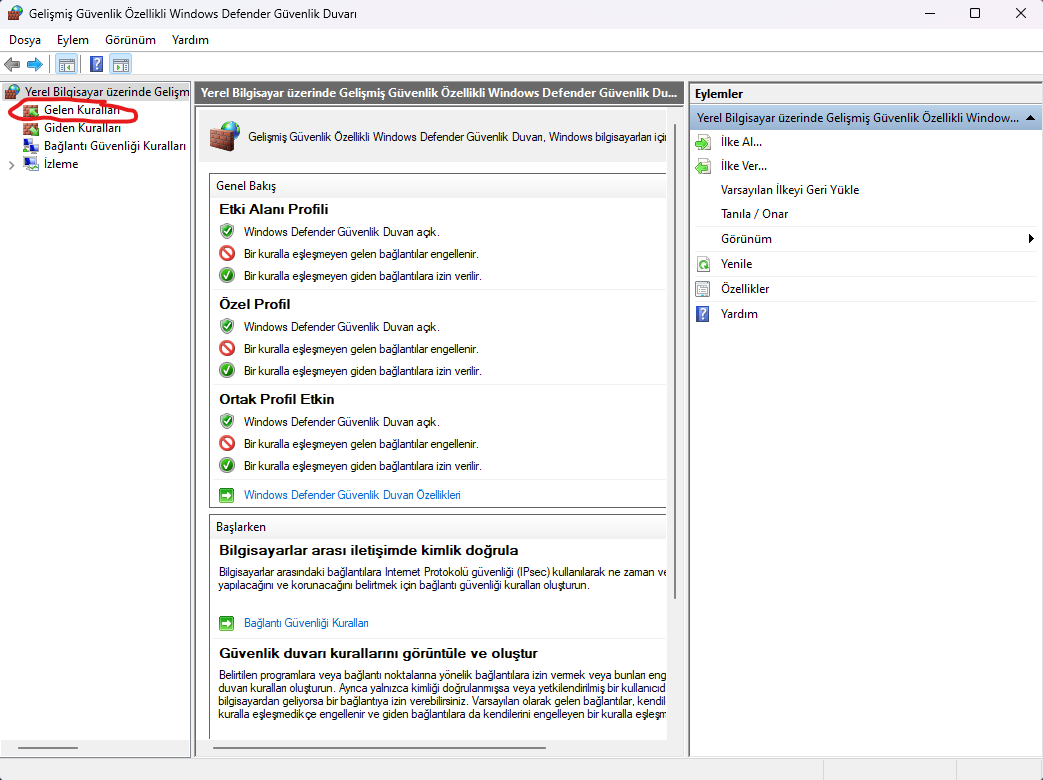Click the firewall icon beside Giden Kuralları

pyautogui.click(x=31, y=128)
